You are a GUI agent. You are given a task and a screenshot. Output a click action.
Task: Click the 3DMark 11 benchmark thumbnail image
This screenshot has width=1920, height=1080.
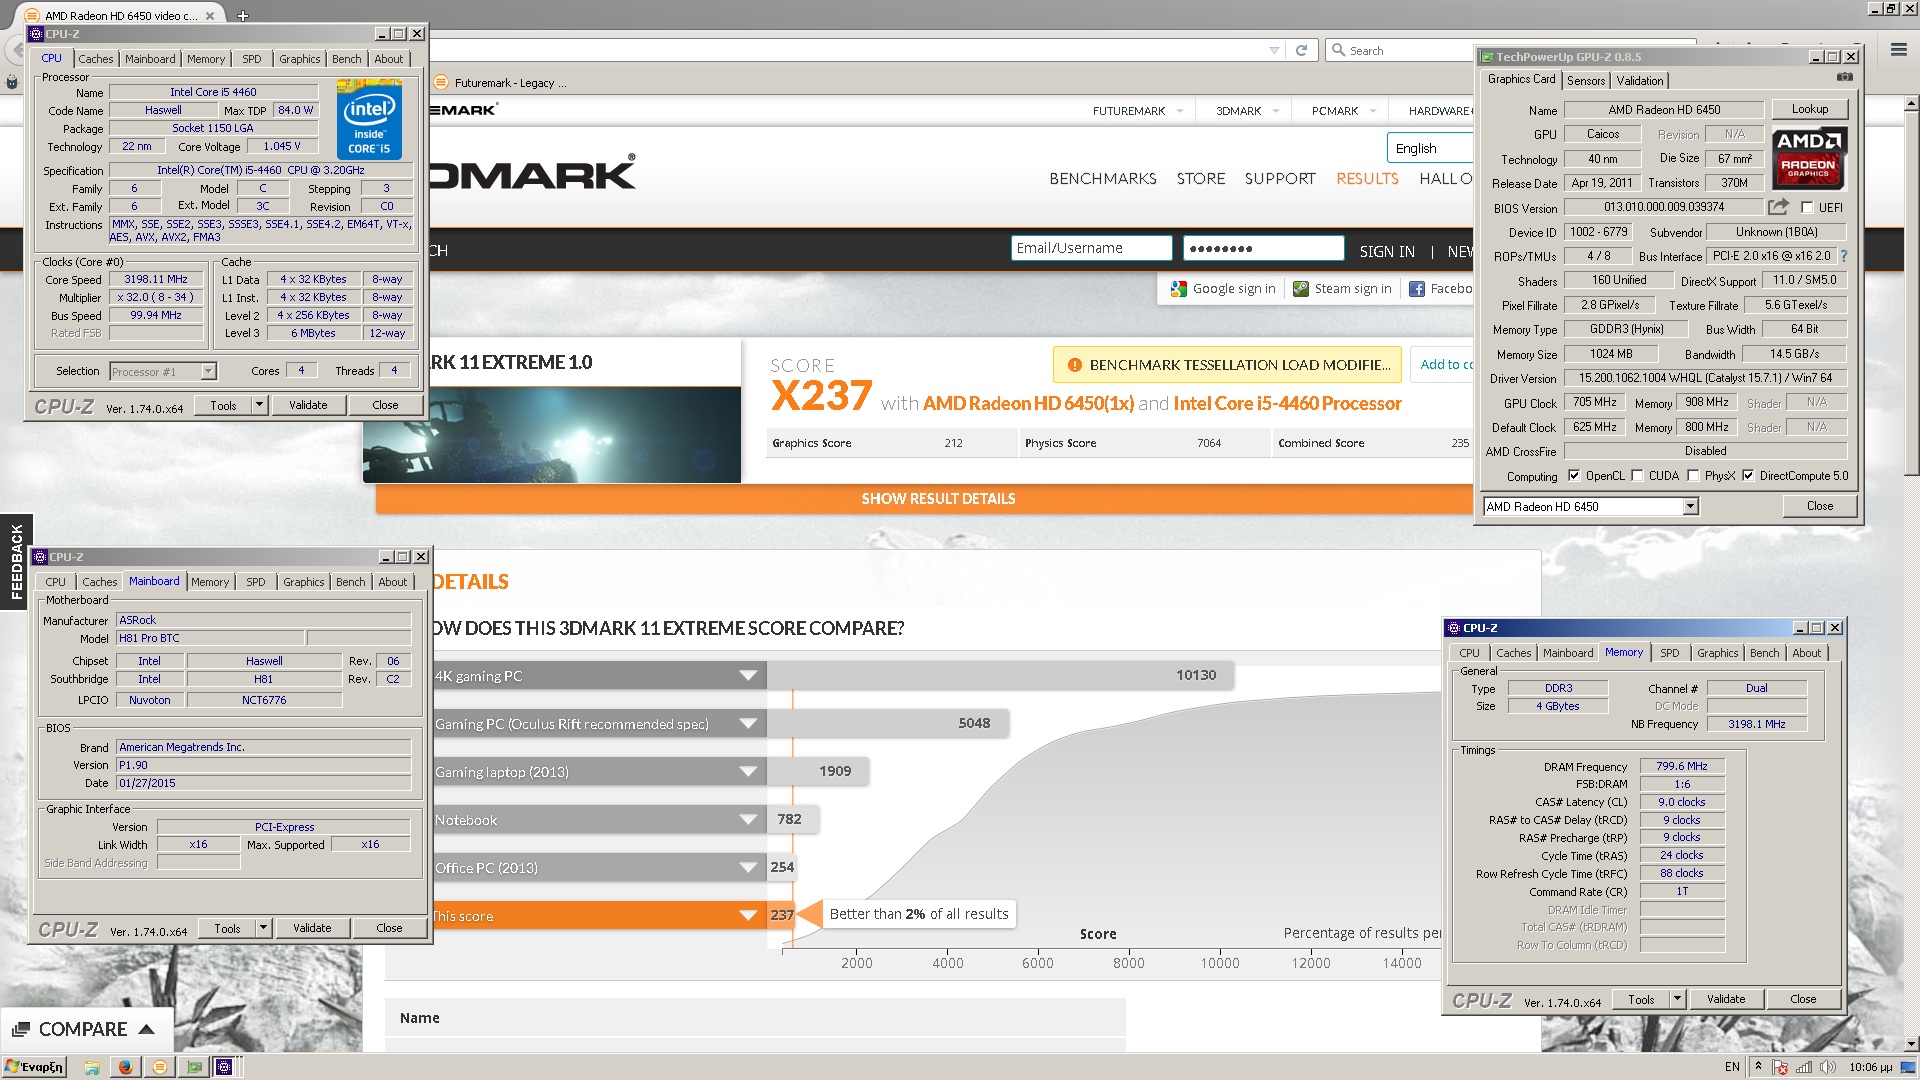(552, 435)
